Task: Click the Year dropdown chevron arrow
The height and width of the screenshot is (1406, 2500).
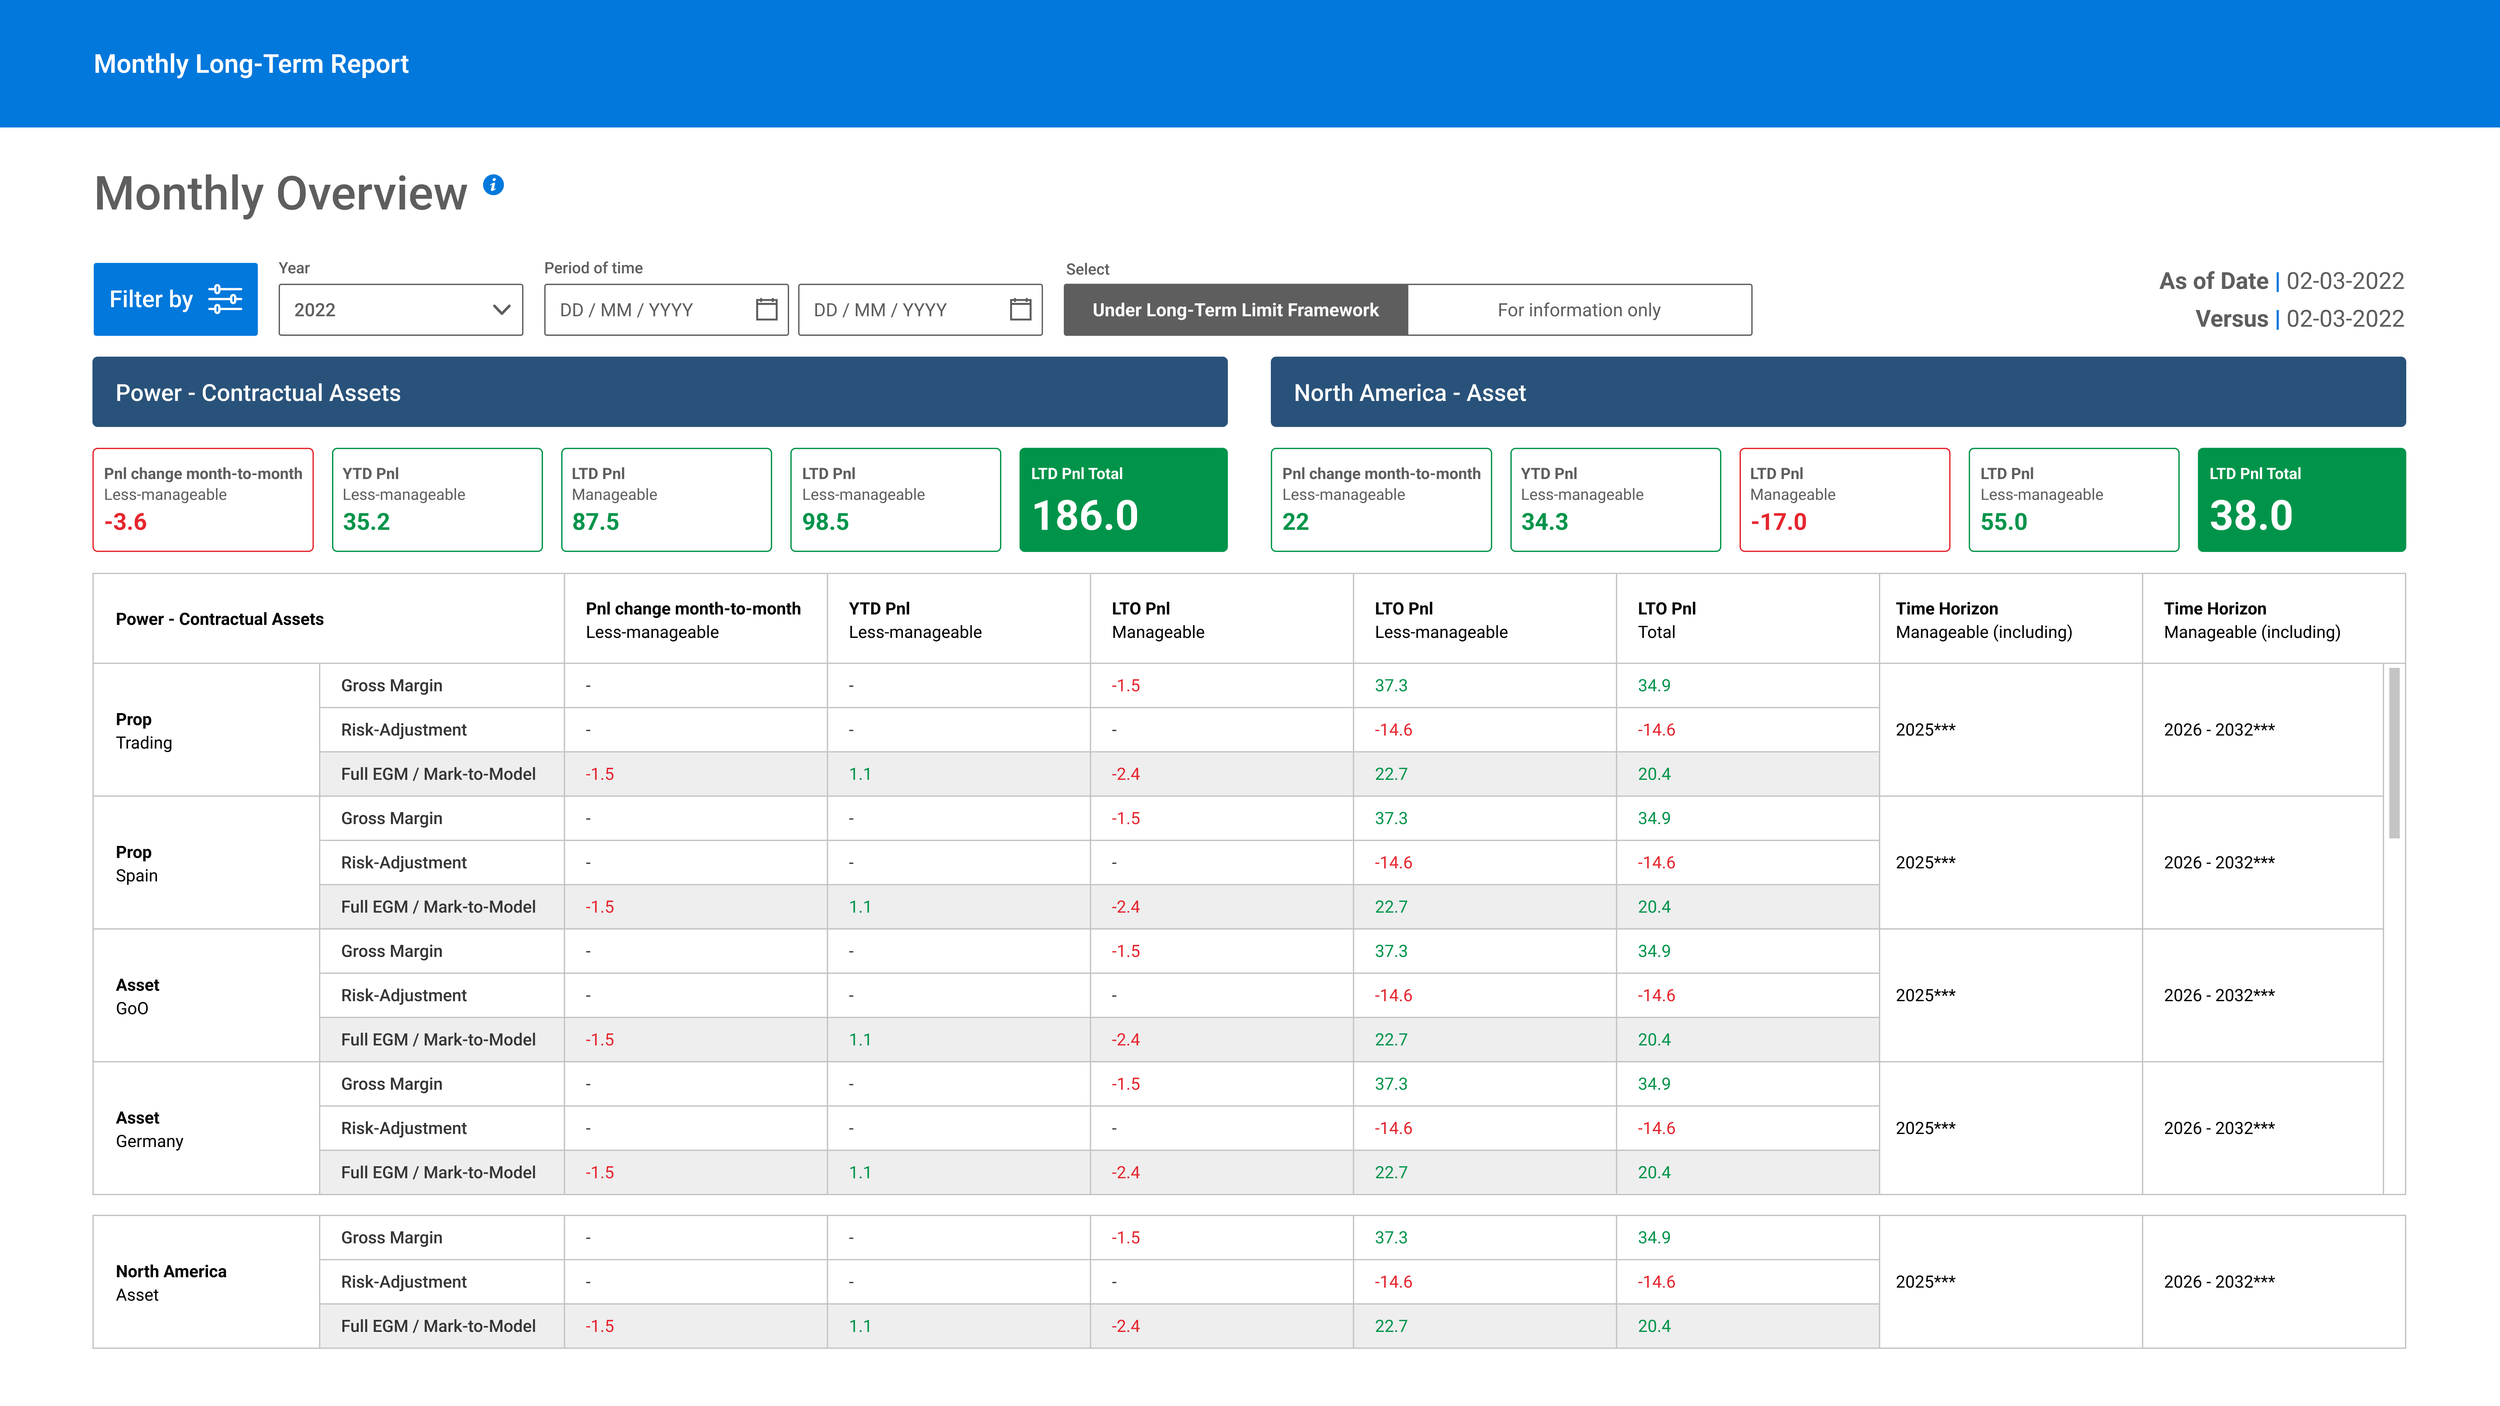Action: 502,310
